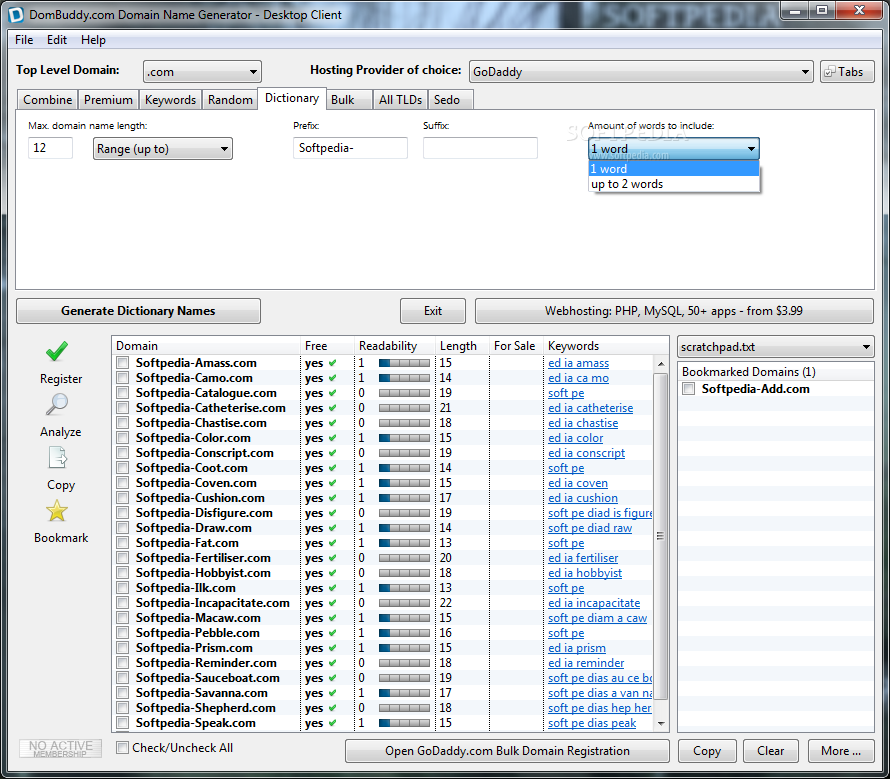Image resolution: width=890 pixels, height=779 pixels.
Task: Open the Edit menu
Action: (57, 40)
